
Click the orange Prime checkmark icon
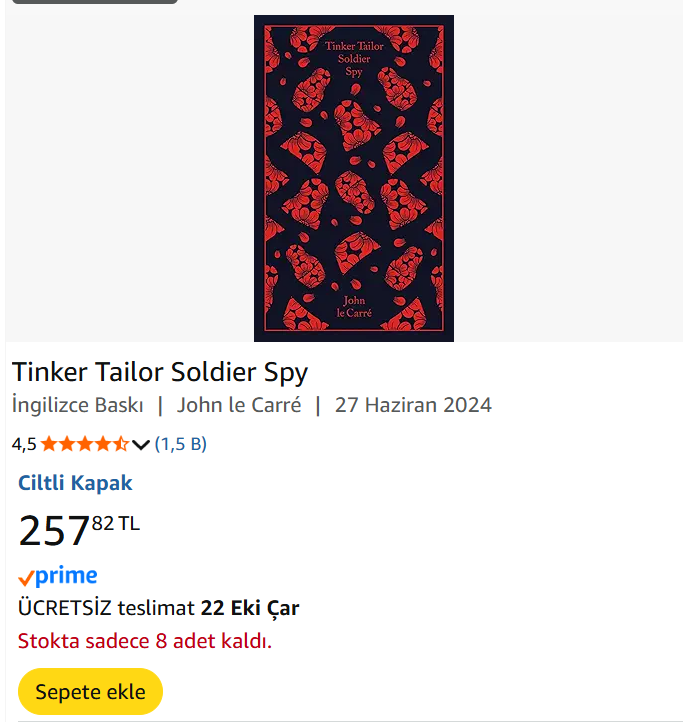point(26,578)
